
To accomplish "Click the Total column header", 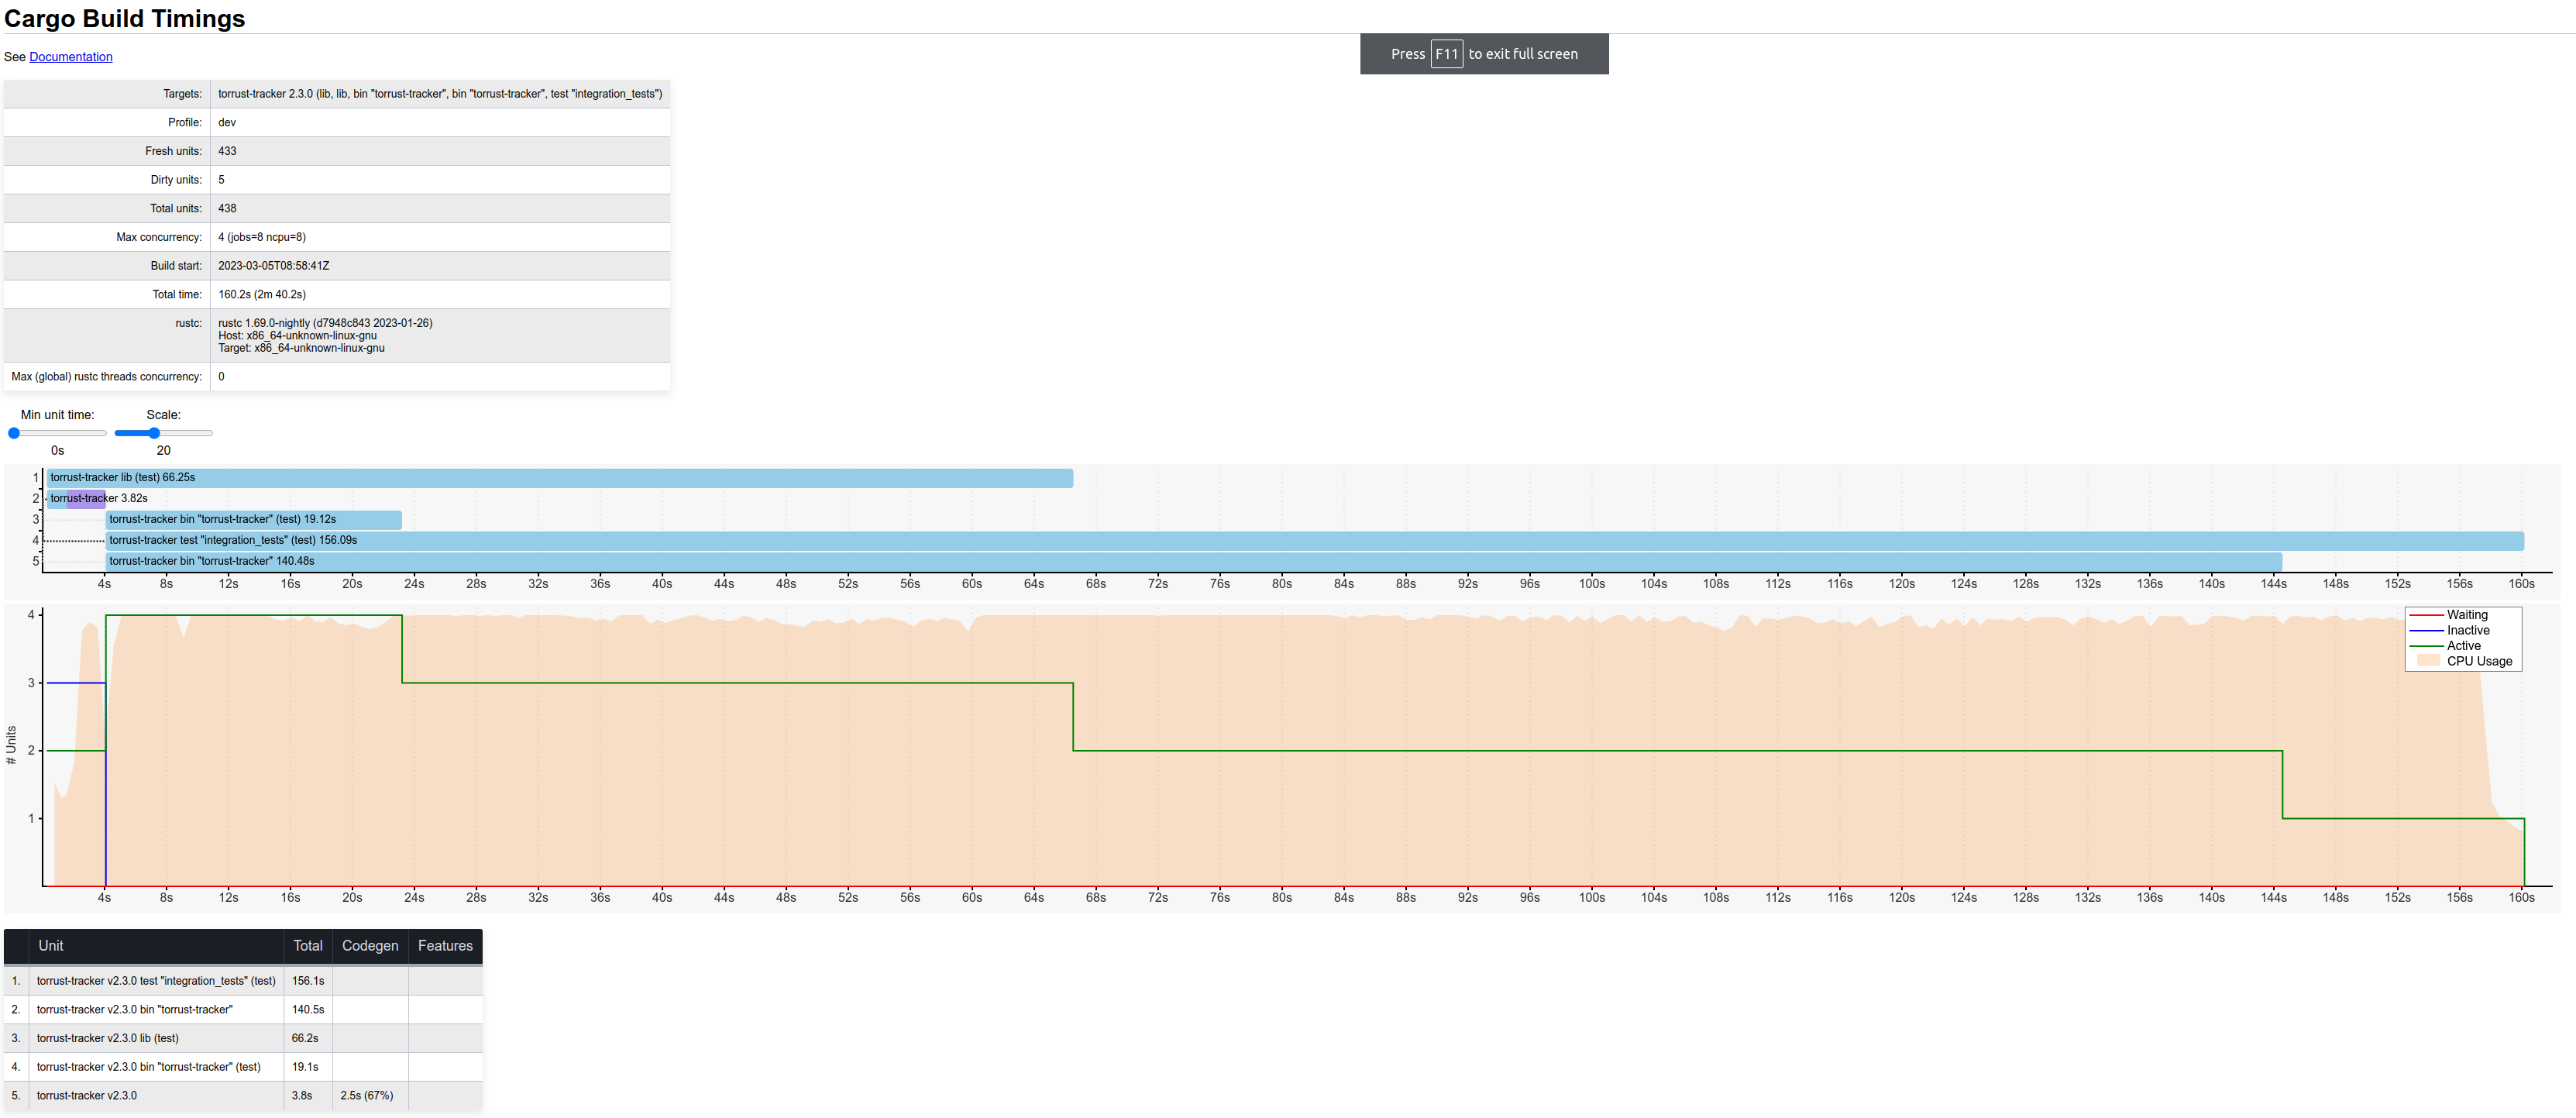I will (308, 946).
